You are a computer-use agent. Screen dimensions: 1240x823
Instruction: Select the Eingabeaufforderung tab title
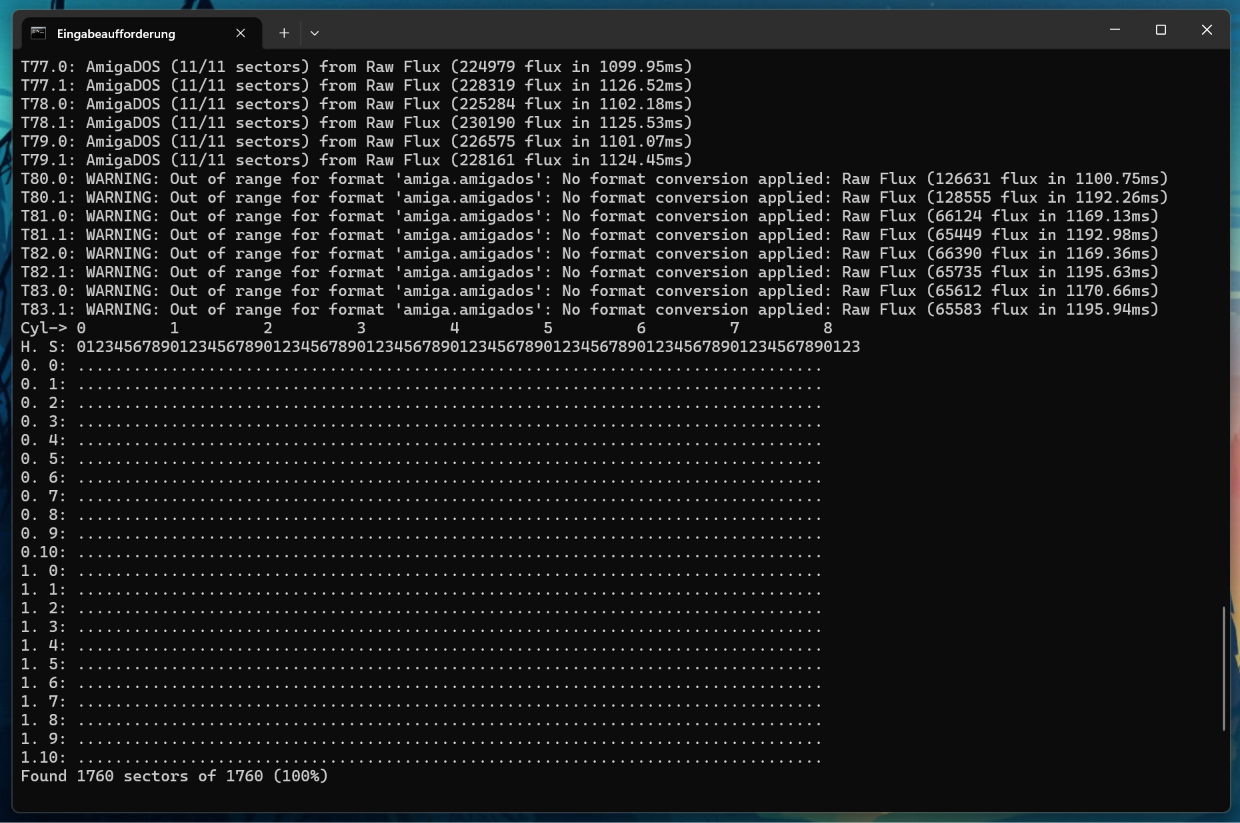(x=116, y=33)
